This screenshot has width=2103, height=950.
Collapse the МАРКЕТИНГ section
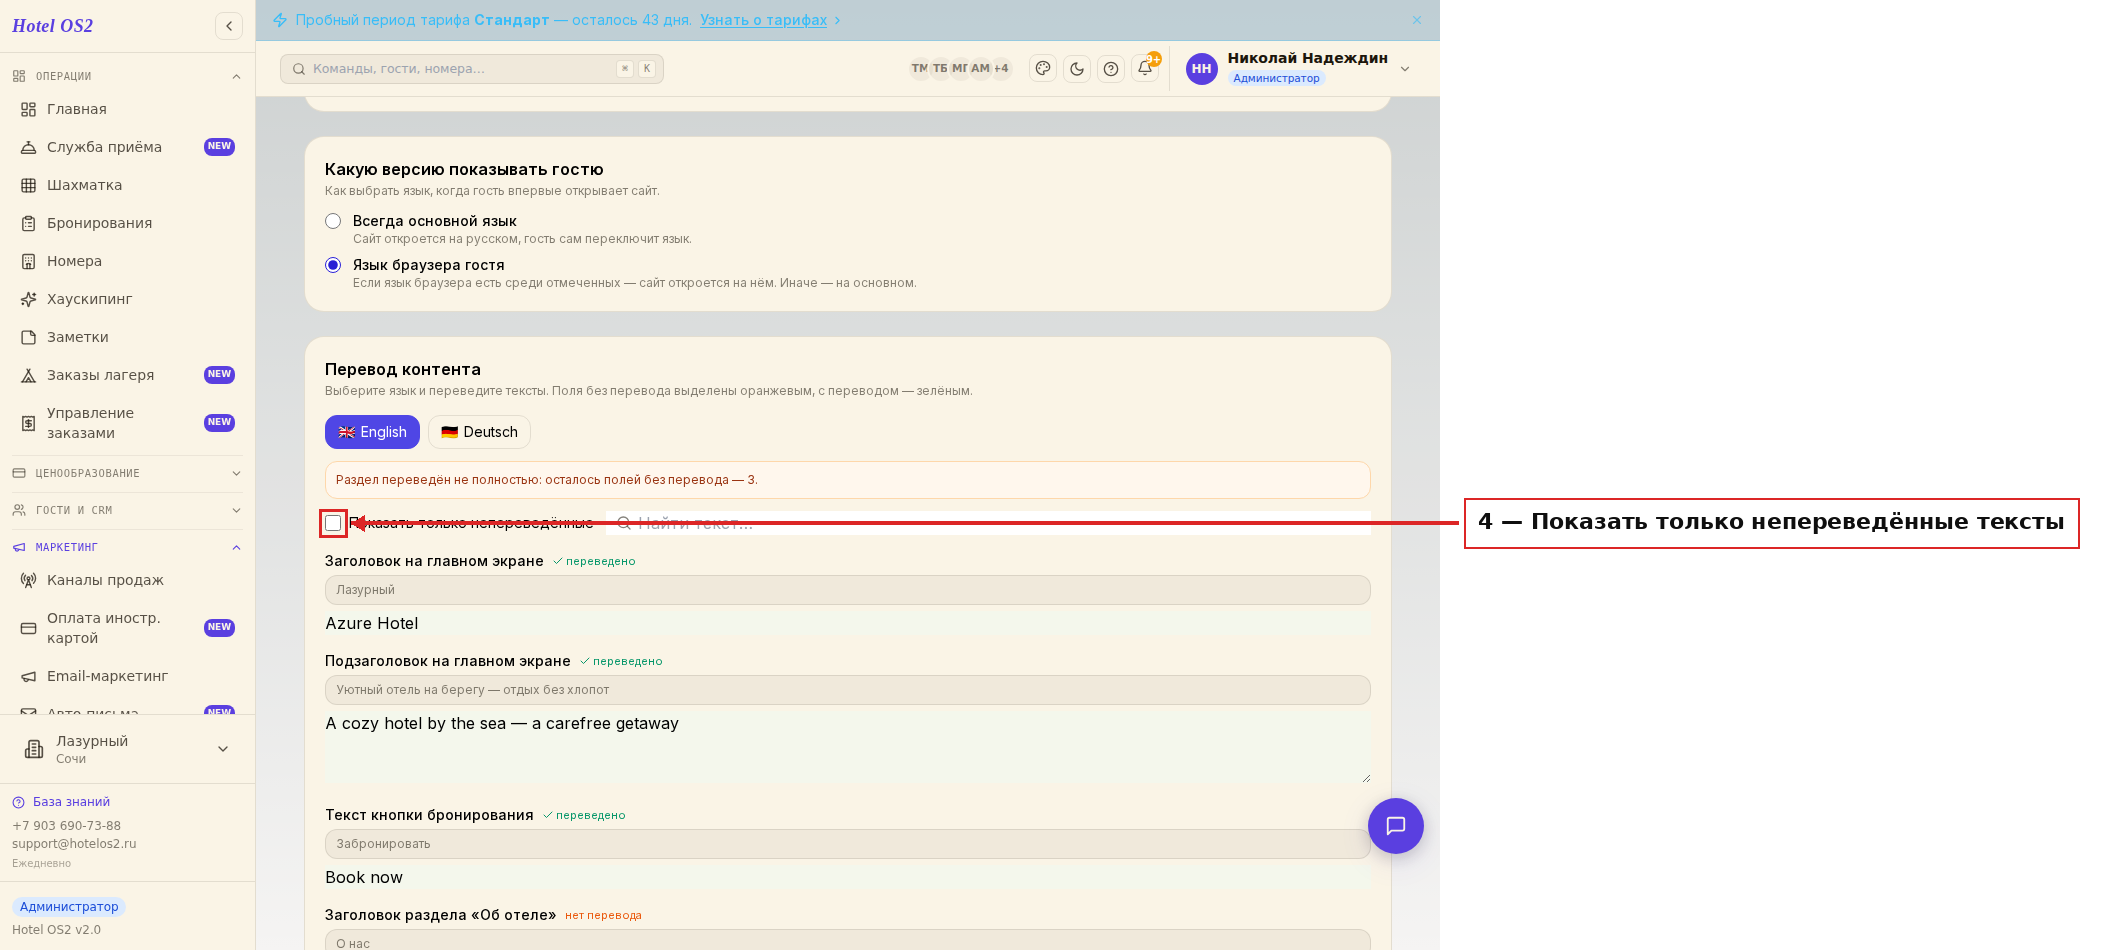point(127,547)
